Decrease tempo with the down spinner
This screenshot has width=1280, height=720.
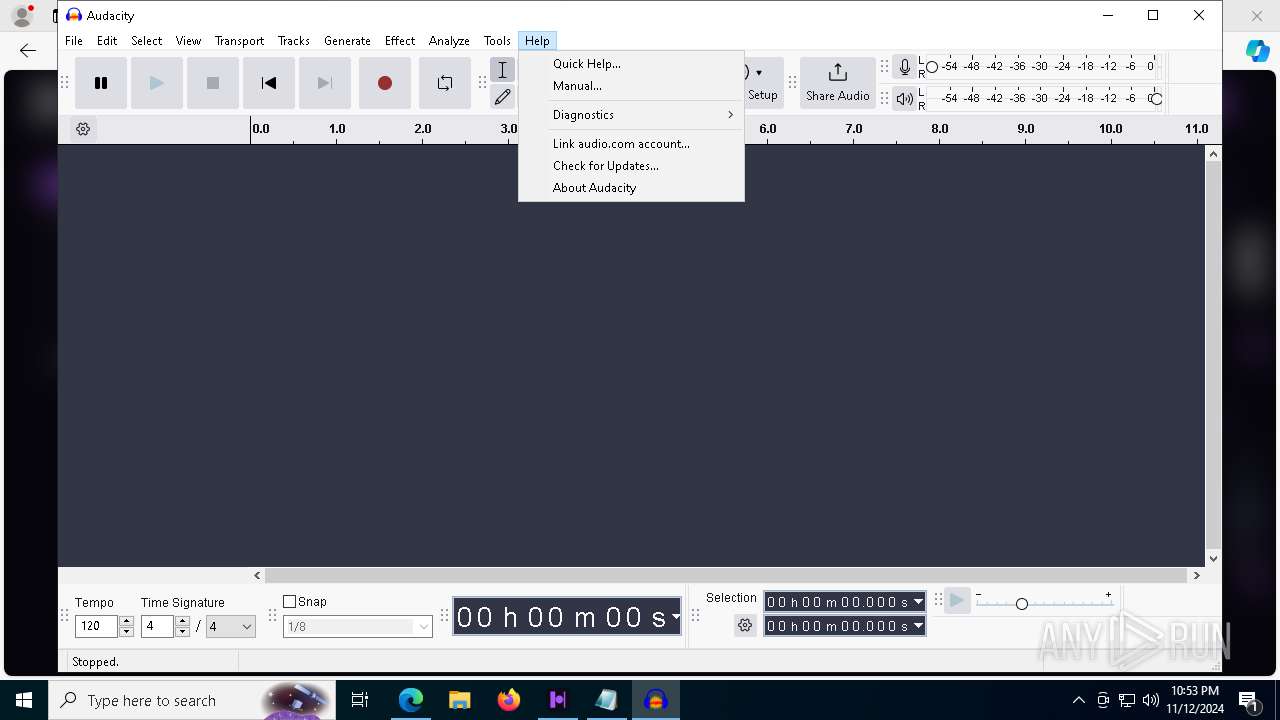pyautogui.click(x=126, y=633)
